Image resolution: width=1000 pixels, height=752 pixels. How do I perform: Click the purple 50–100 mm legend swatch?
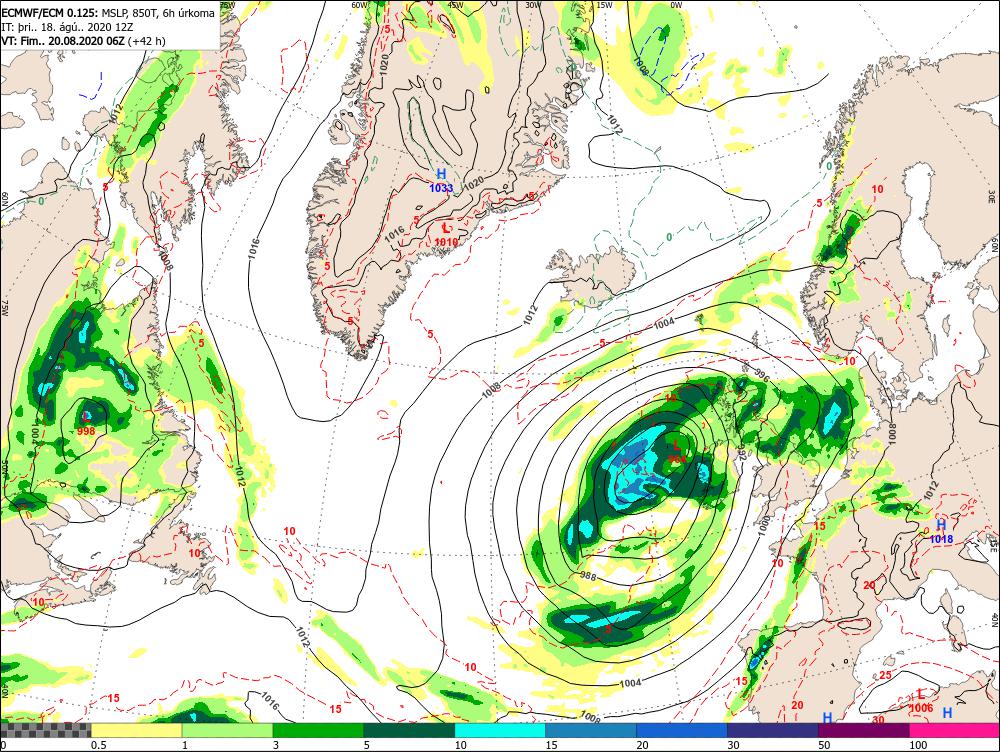coord(864,730)
